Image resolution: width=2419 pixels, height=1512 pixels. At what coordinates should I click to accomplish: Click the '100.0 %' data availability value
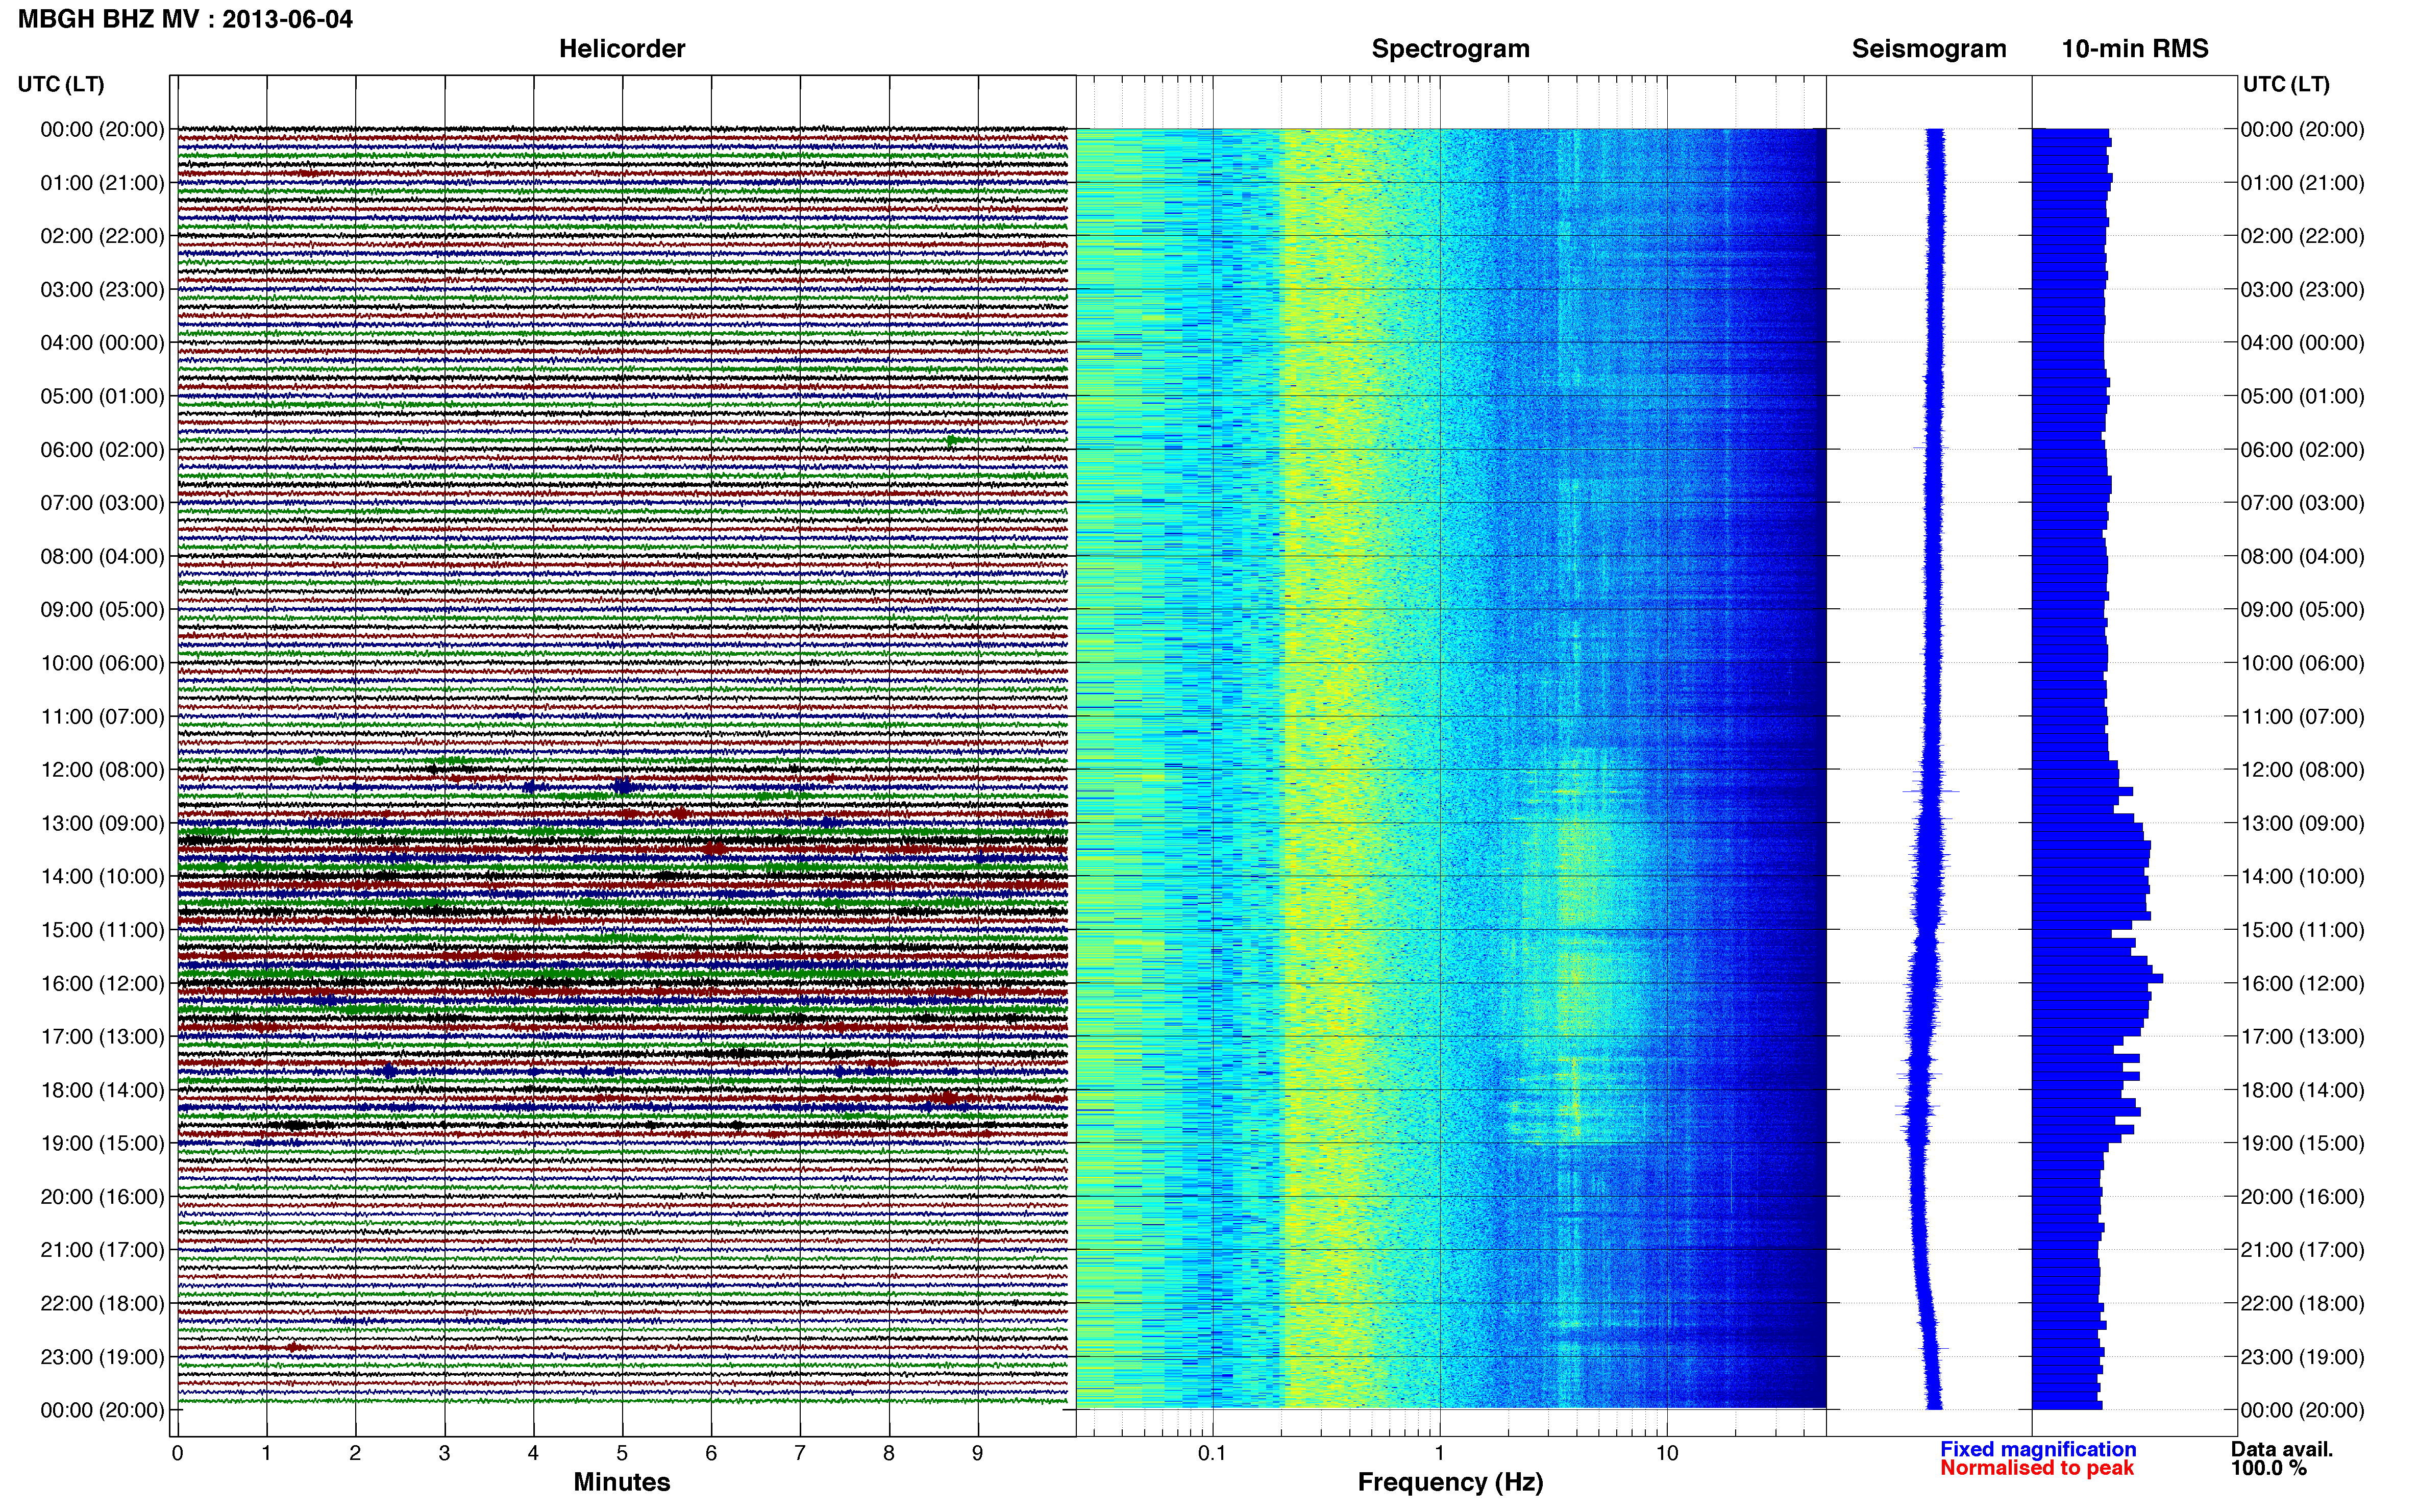[2269, 1468]
